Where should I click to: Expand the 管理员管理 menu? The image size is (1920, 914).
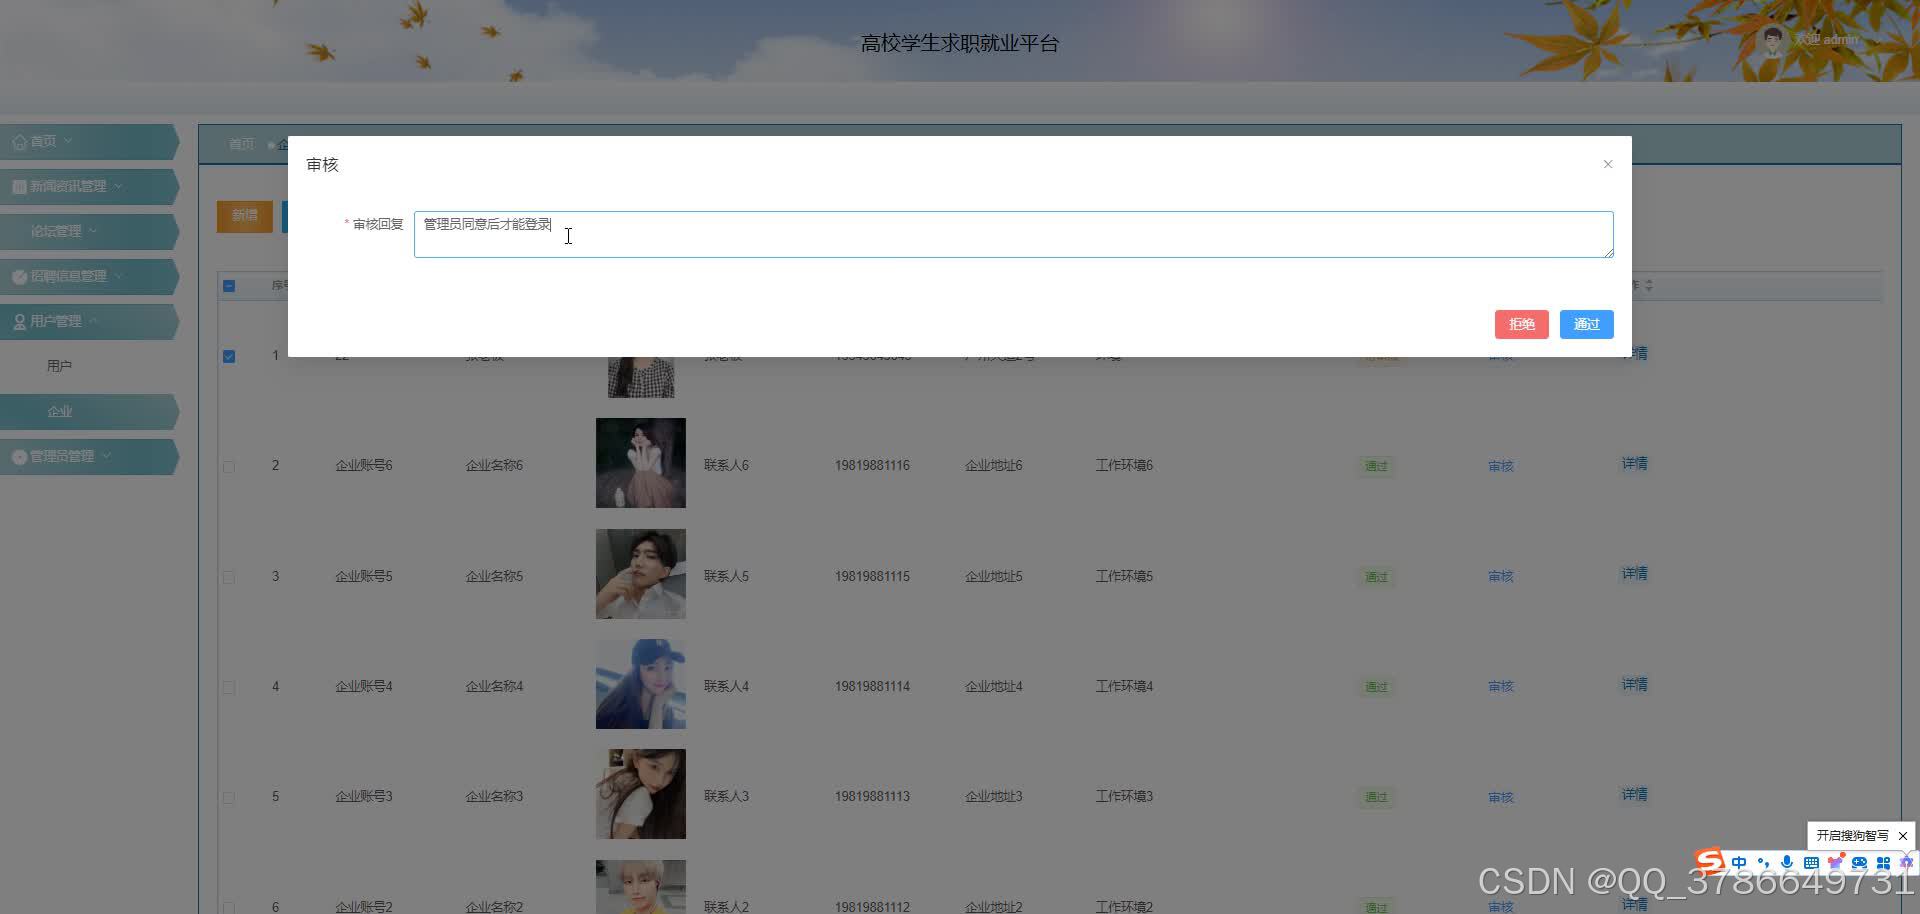[89, 457]
